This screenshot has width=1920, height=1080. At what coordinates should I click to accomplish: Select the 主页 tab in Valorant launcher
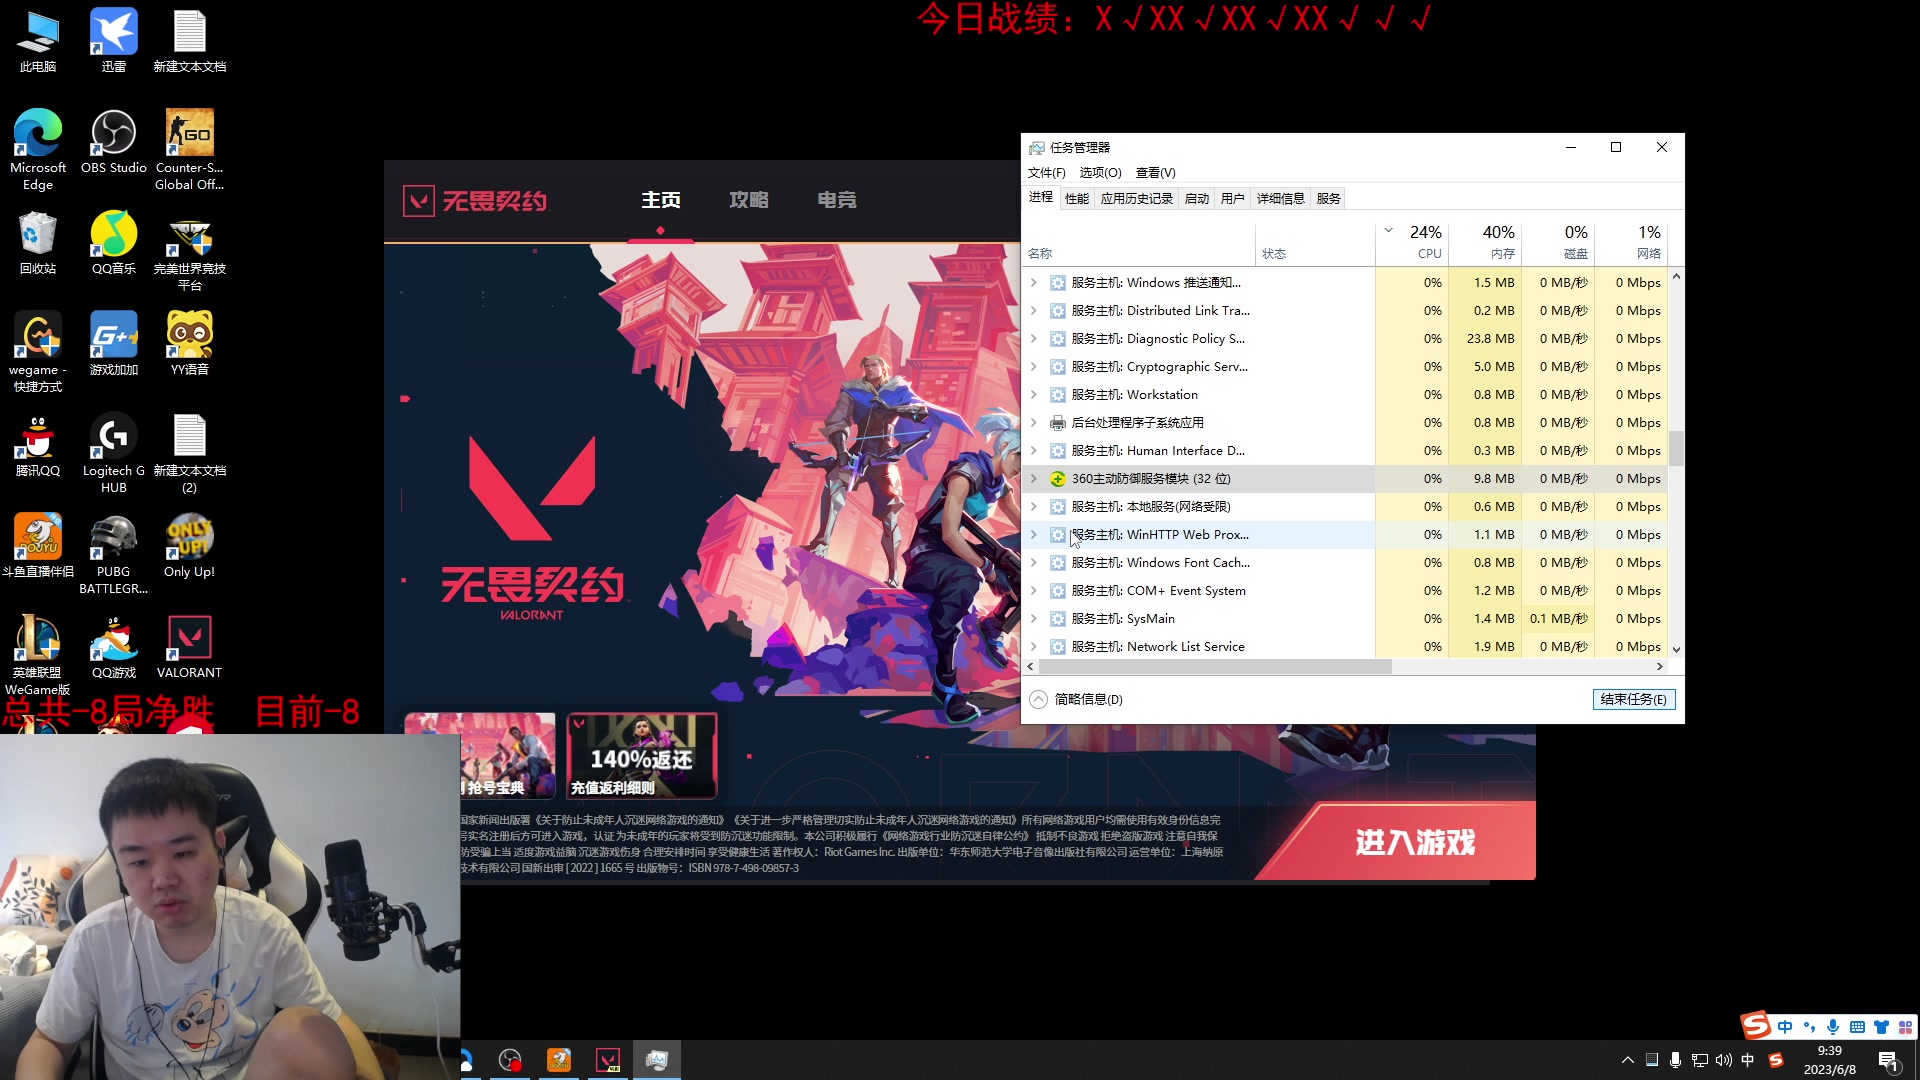click(661, 200)
